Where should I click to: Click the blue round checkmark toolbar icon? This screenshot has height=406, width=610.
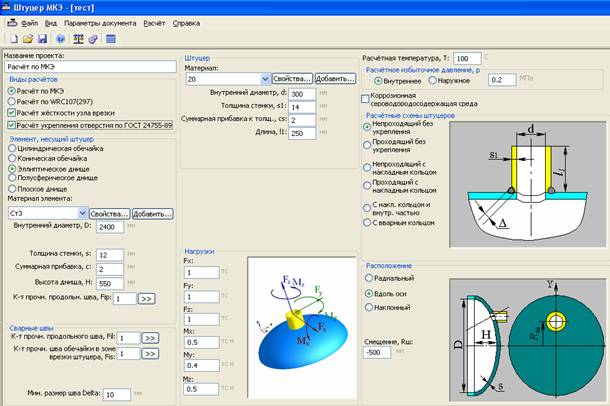coord(60,39)
